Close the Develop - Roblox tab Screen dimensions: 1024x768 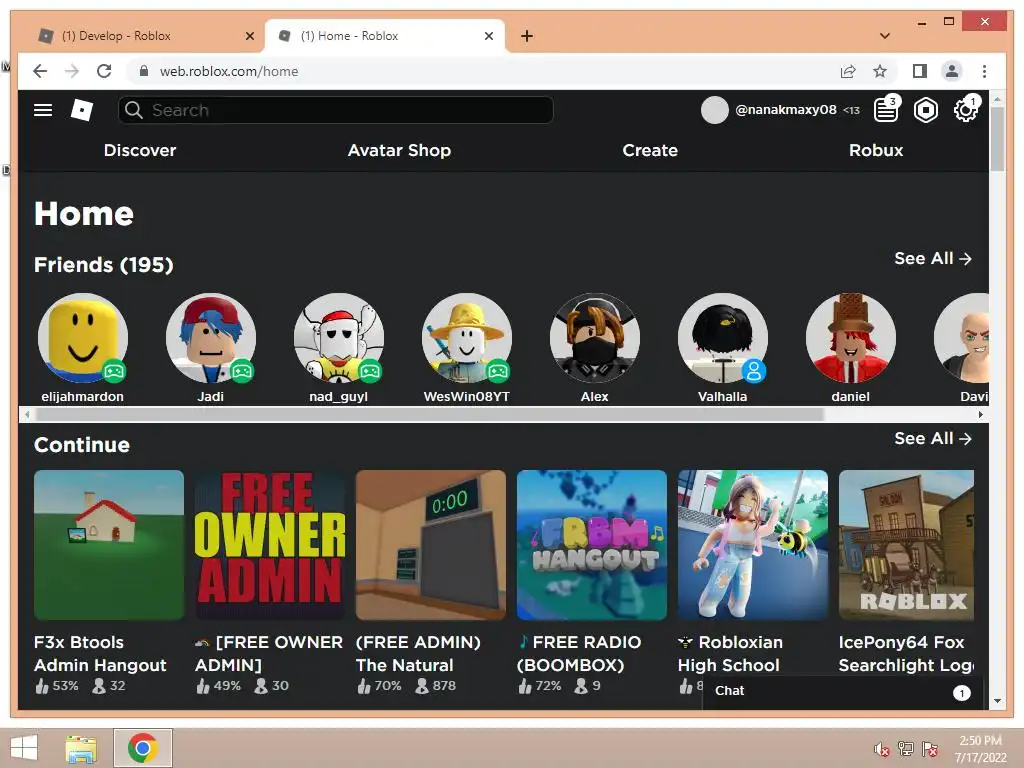pos(249,36)
